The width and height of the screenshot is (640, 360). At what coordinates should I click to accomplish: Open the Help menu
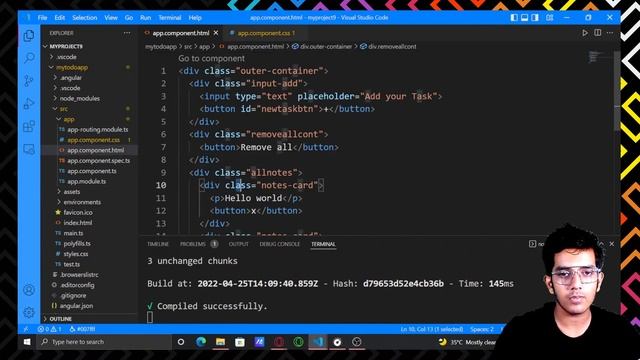click(195, 18)
